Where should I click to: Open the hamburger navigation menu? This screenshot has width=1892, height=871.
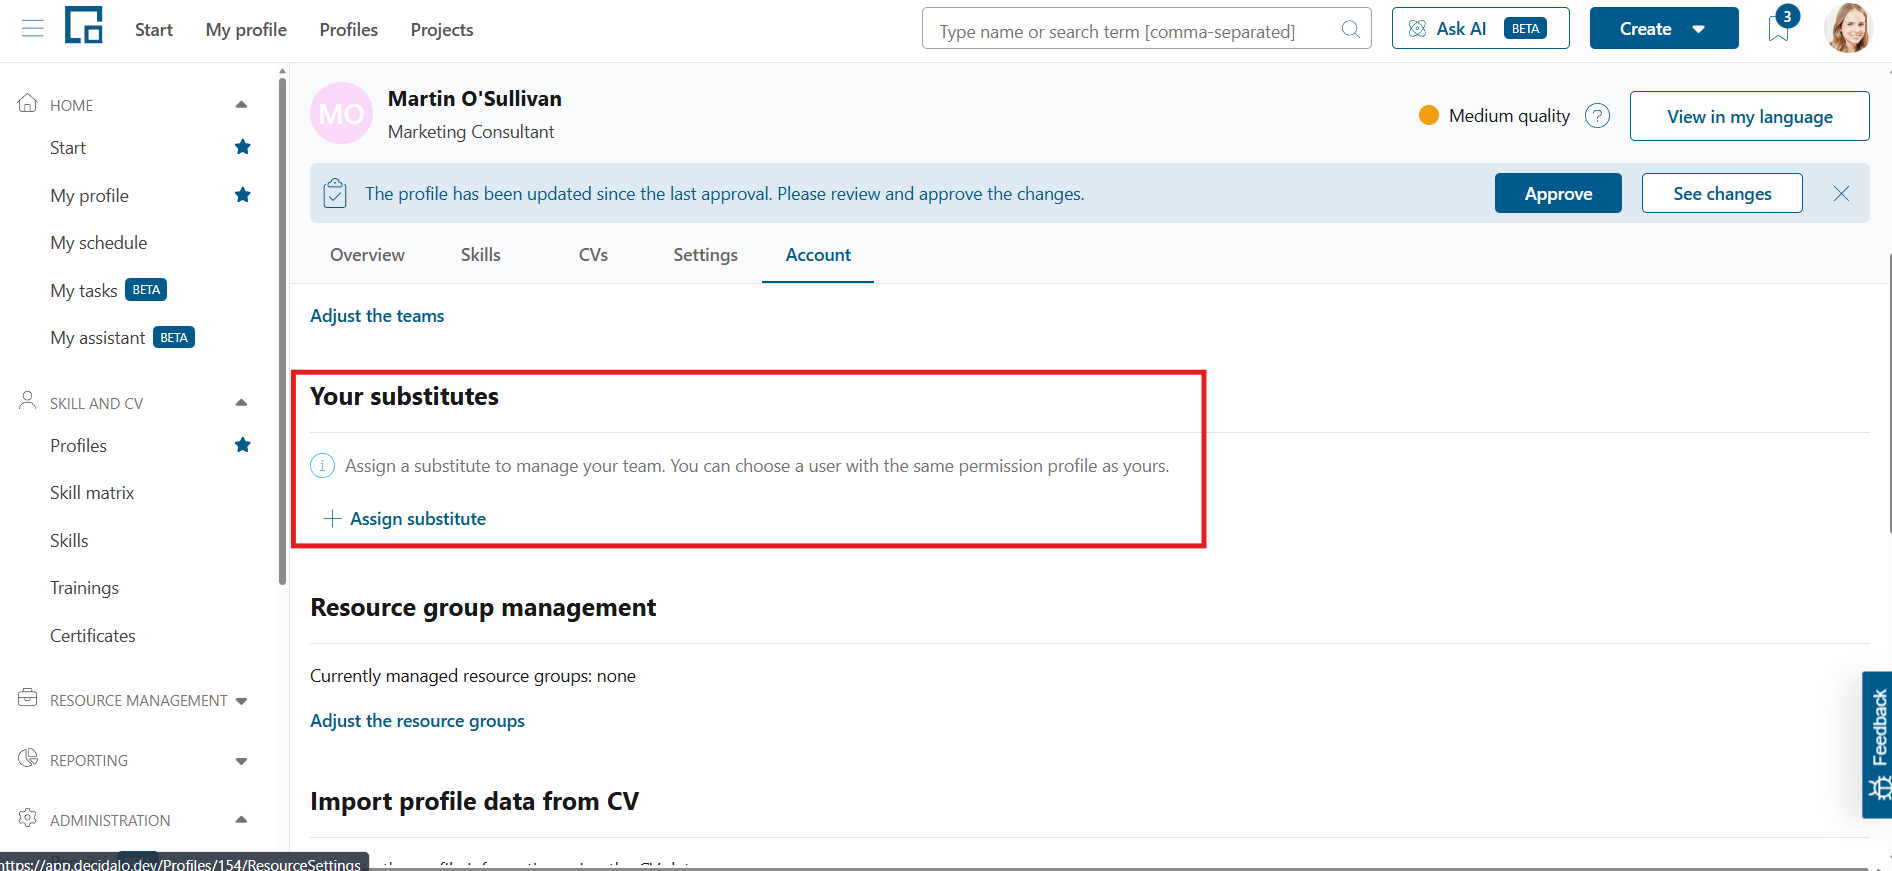pyautogui.click(x=32, y=29)
